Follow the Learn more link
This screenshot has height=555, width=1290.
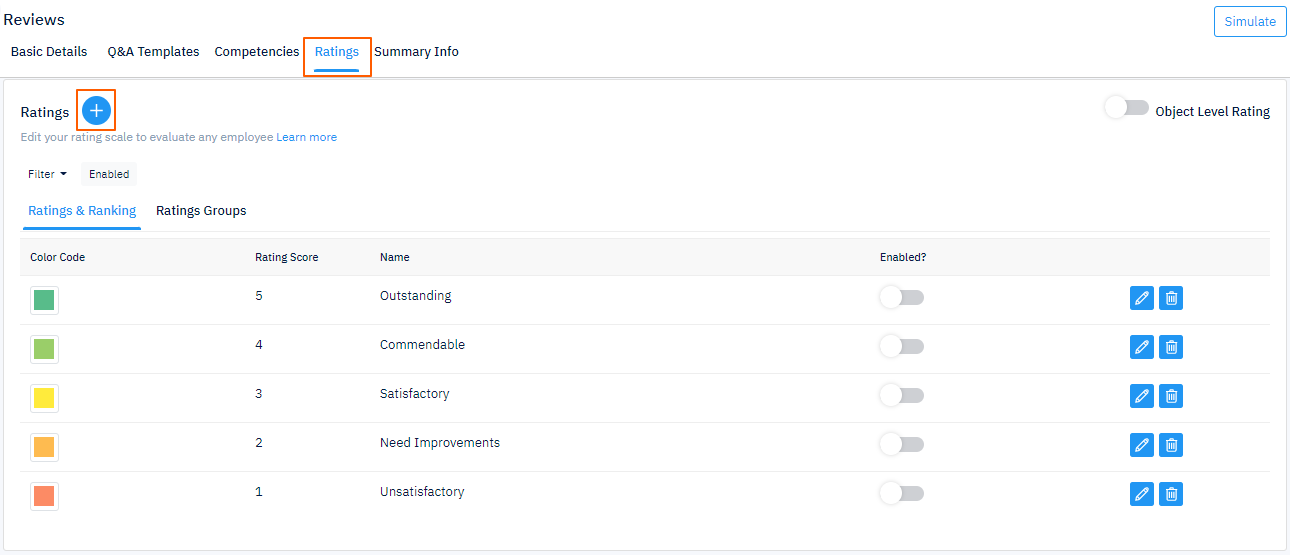point(307,137)
